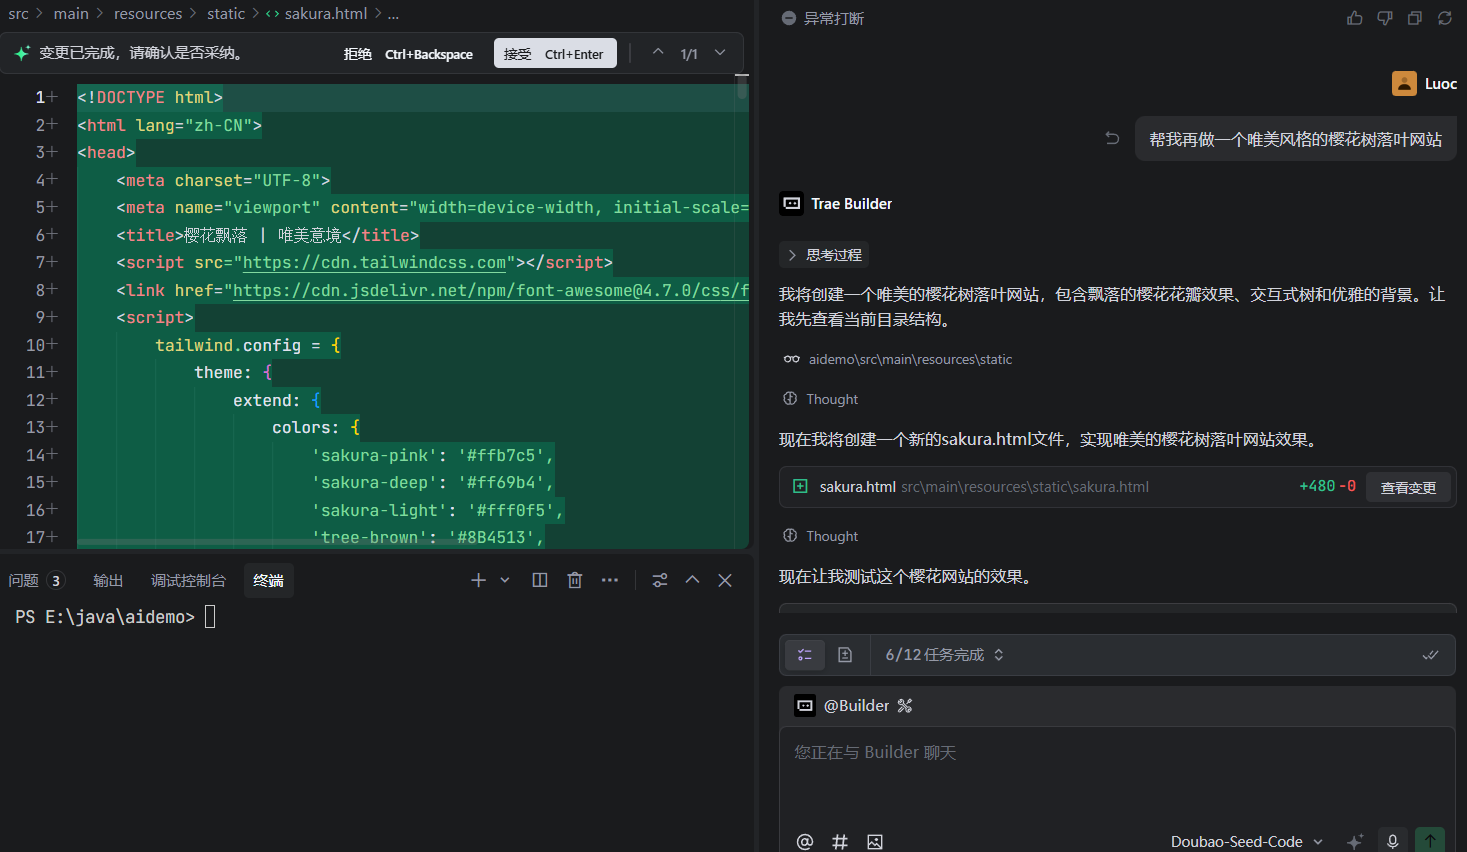
Task: Maximize the bottom panel with up chevron
Action: tap(692, 580)
